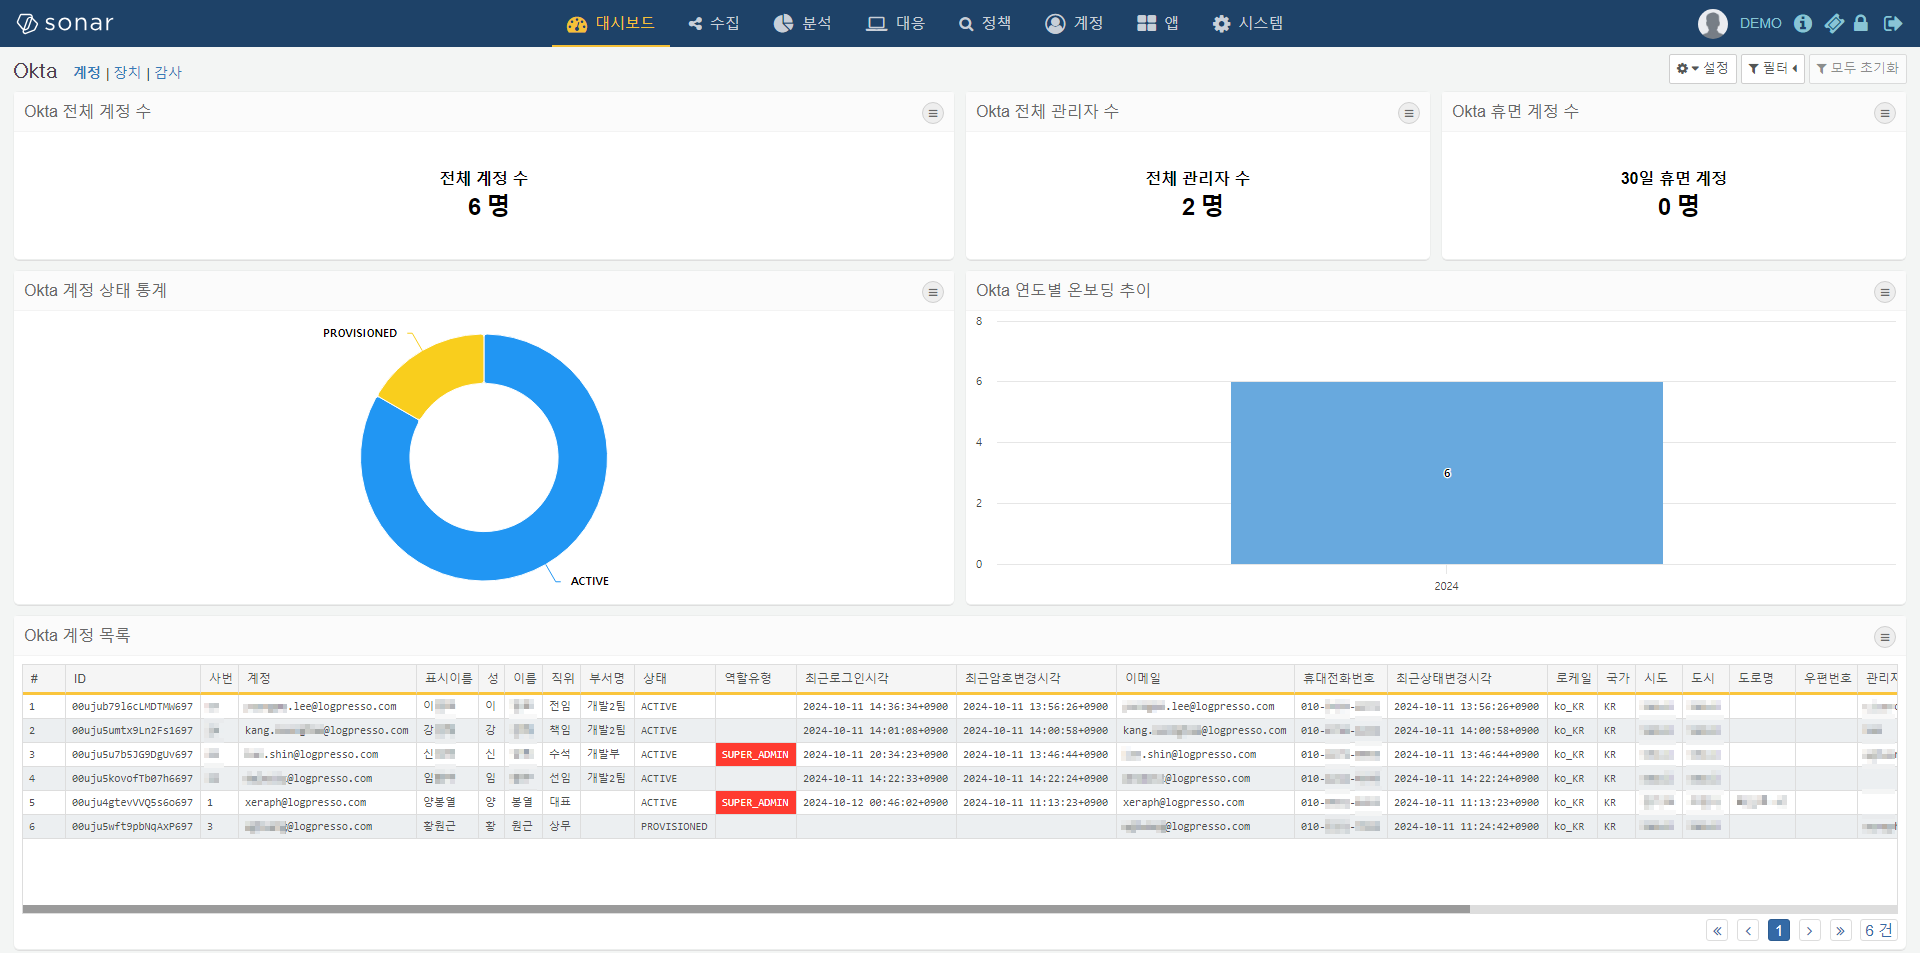Click SUPER_ADMIN badge in row 5
Screen dimensions: 1920x953
pyautogui.click(x=755, y=803)
